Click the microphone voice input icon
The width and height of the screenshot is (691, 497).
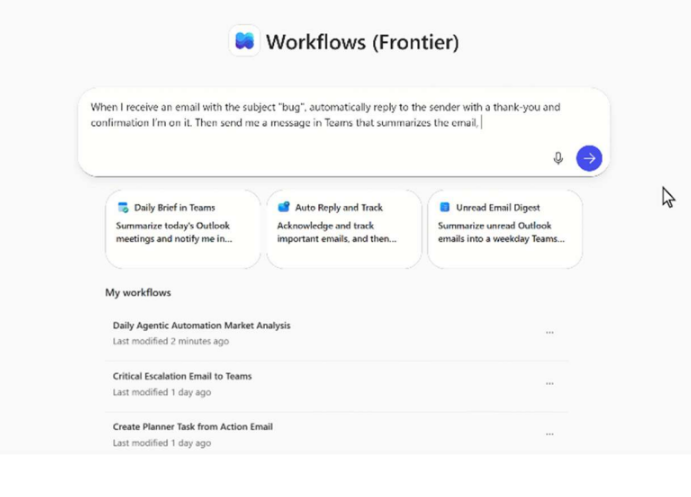[558, 158]
